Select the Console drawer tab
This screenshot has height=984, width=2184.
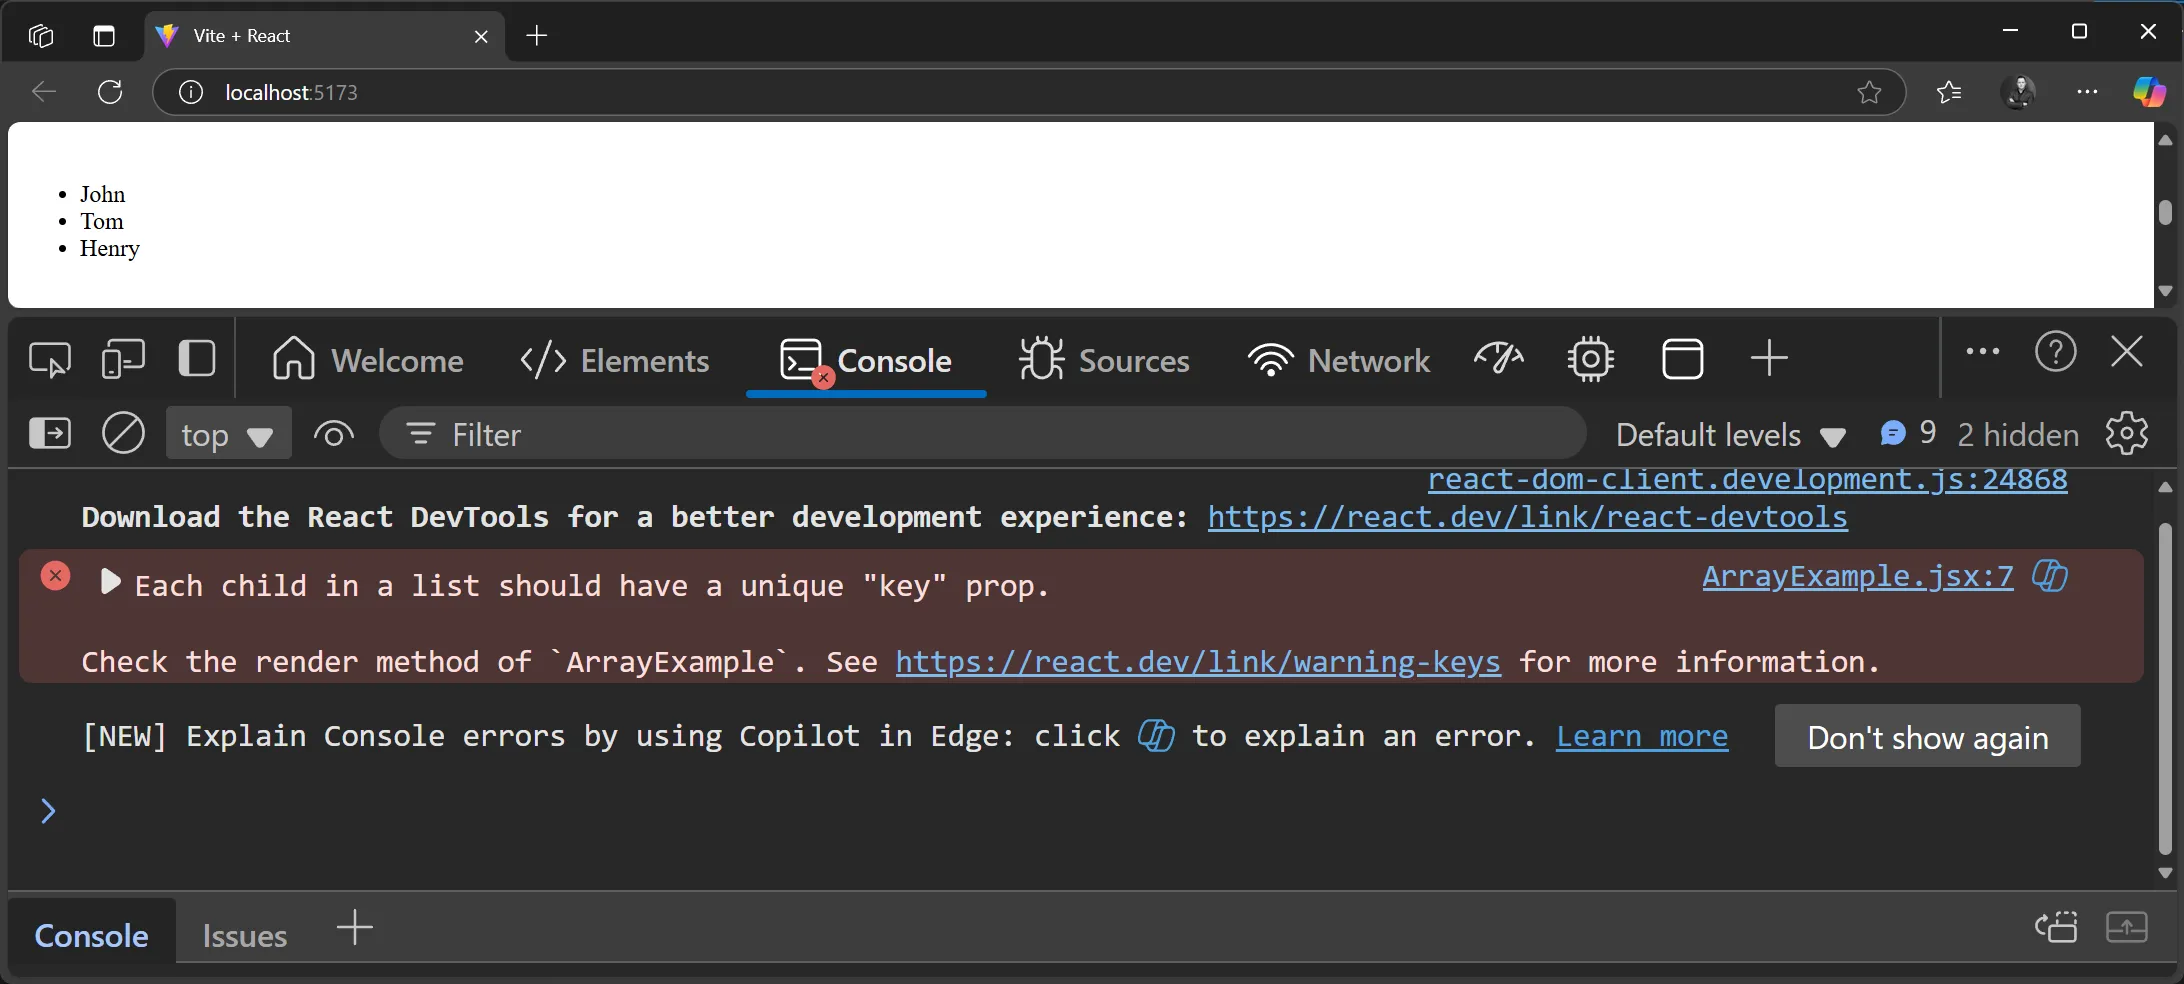(x=92, y=935)
